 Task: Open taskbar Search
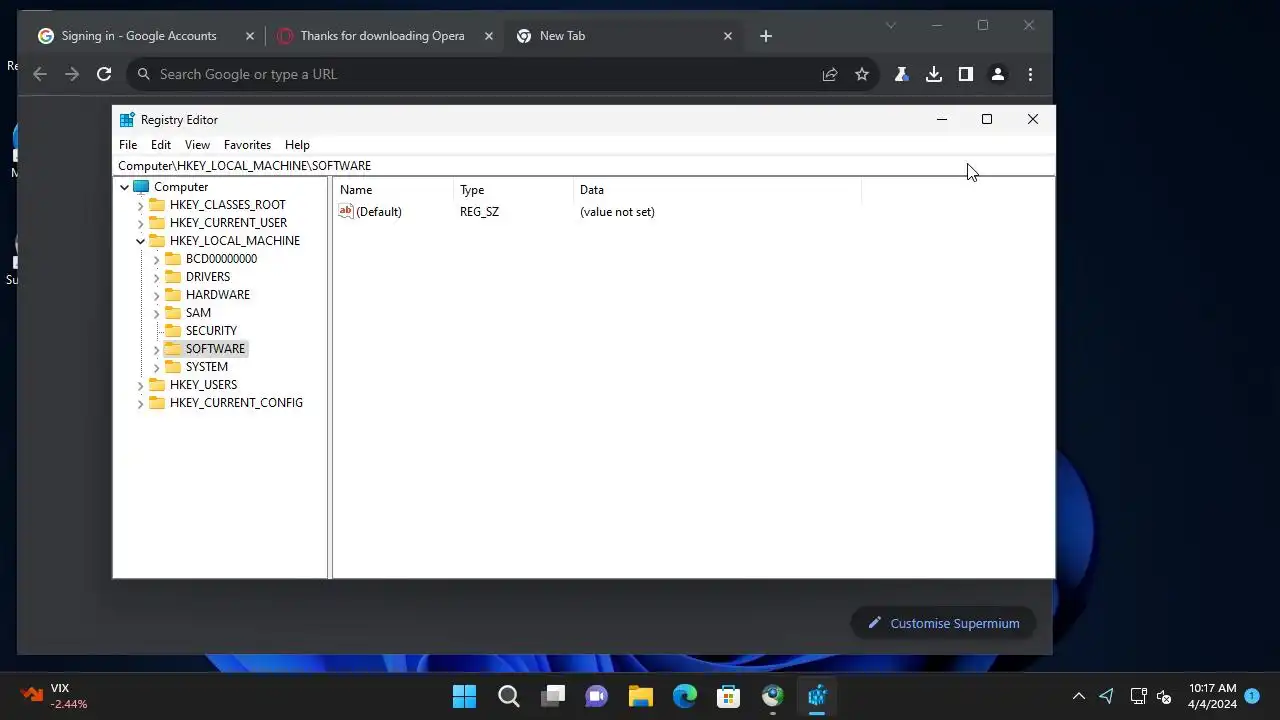pos(509,696)
